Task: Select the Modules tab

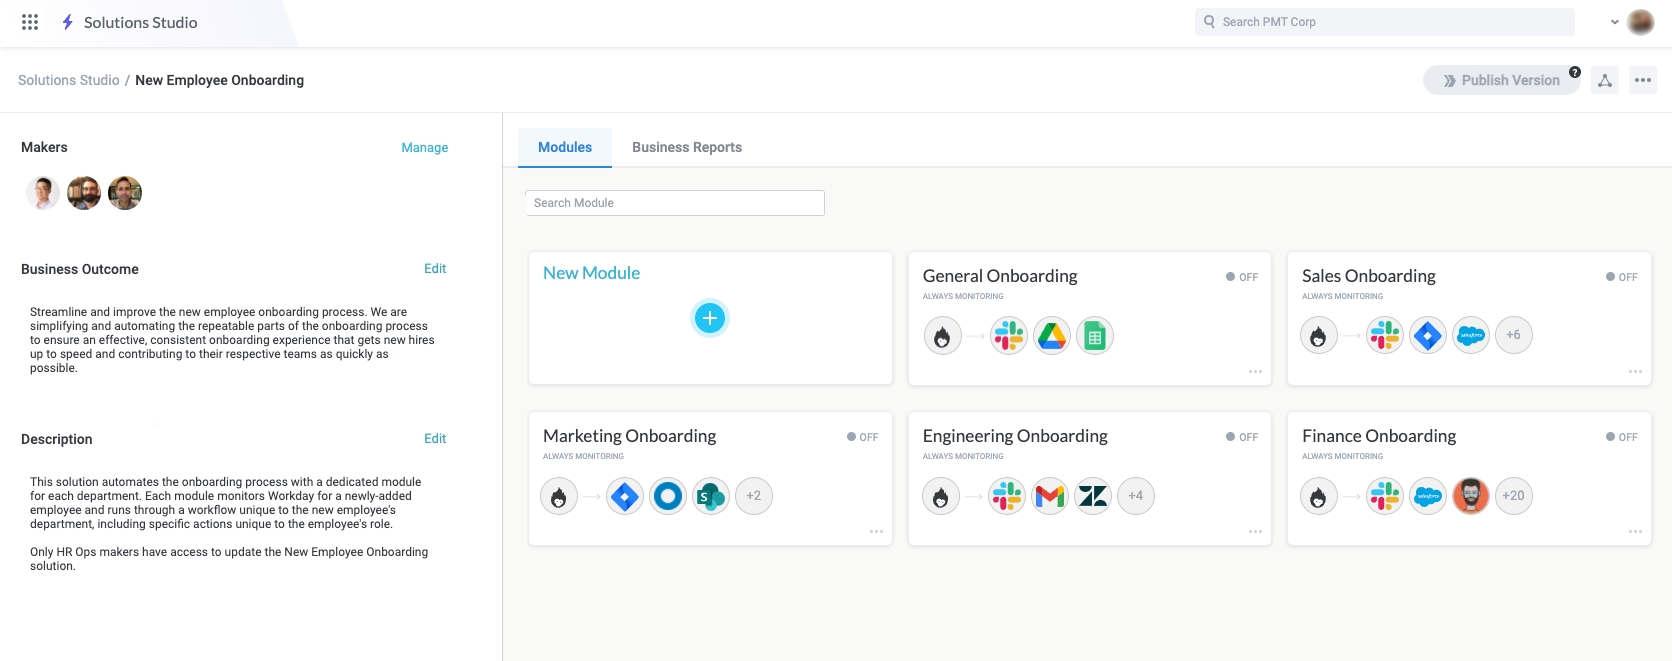Action: 565,147
